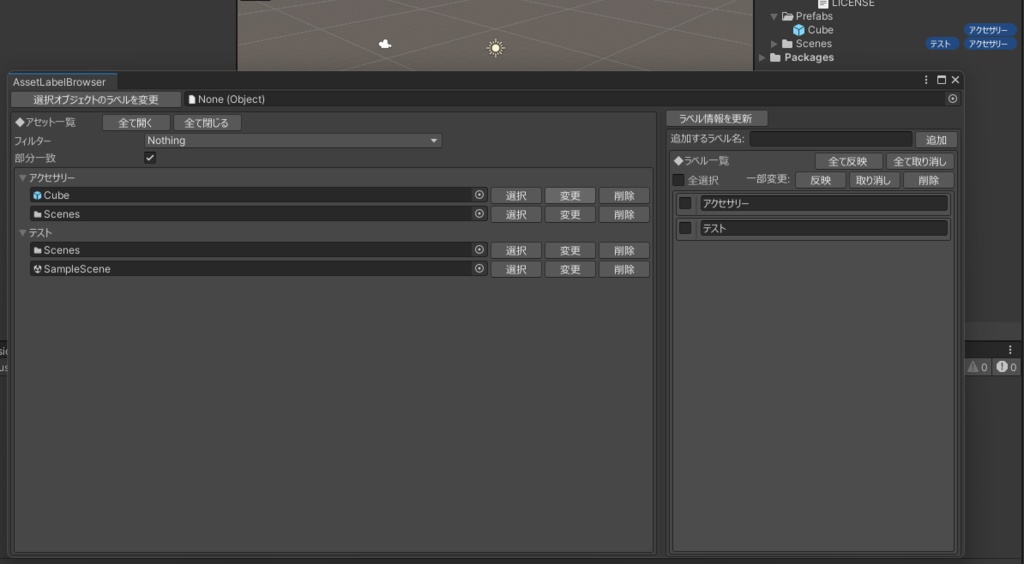The width and height of the screenshot is (1024, 564).
Task: Click テスト label badge next to Scenes
Action: tap(940, 44)
